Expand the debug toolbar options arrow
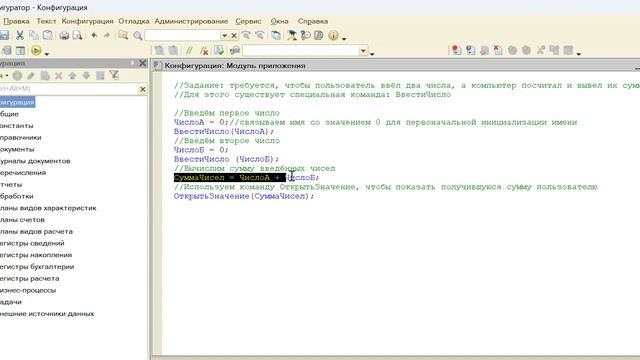Viewport: 640px width, 360px height. pyautogui.click(x=578, y=53)
